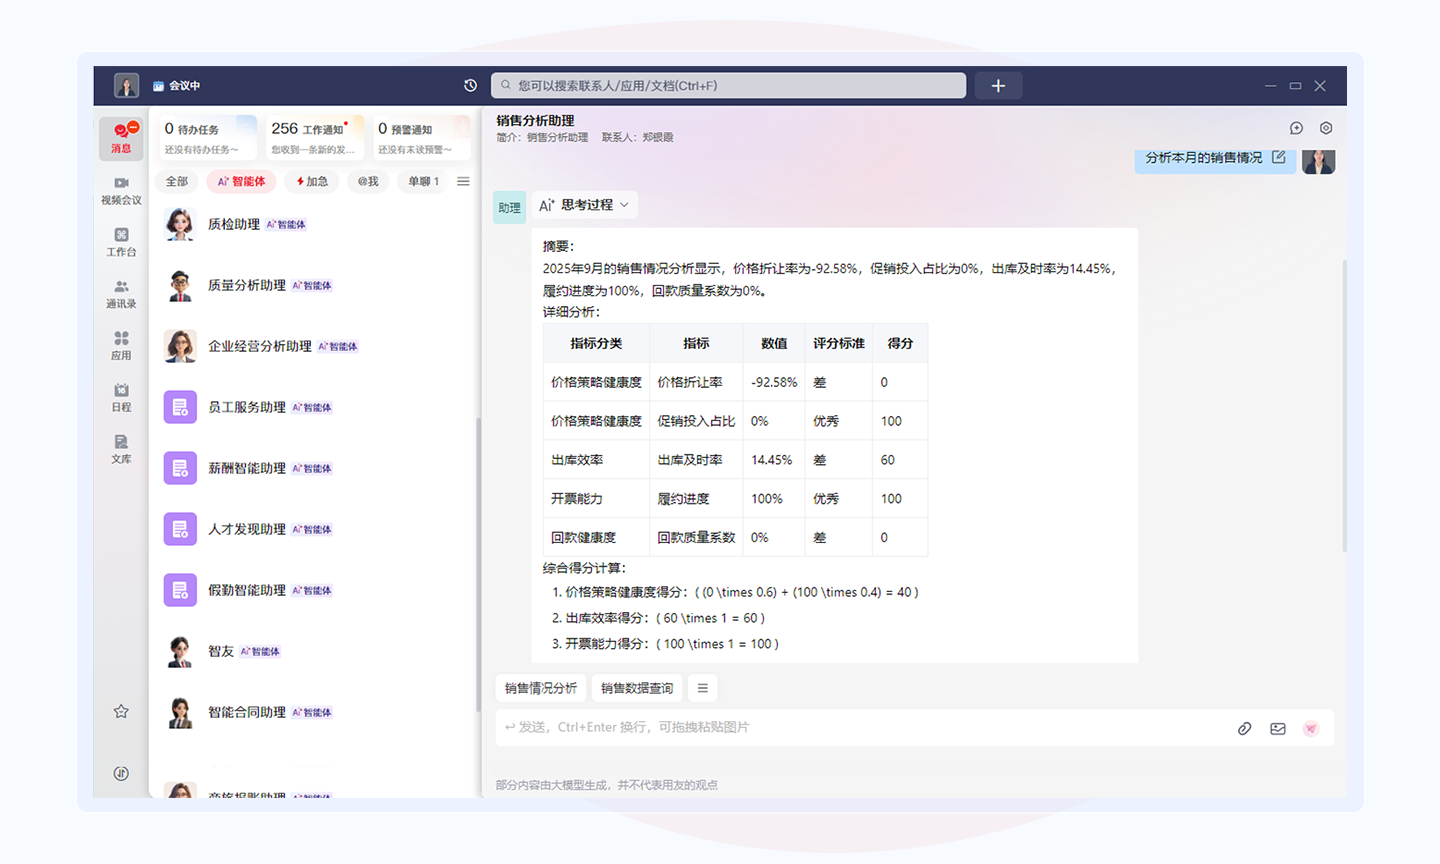Click the 销售情况分析 quick action button
Viewport: 1440px width, 864px height.
pyautogui.click(x=541, y=688)
